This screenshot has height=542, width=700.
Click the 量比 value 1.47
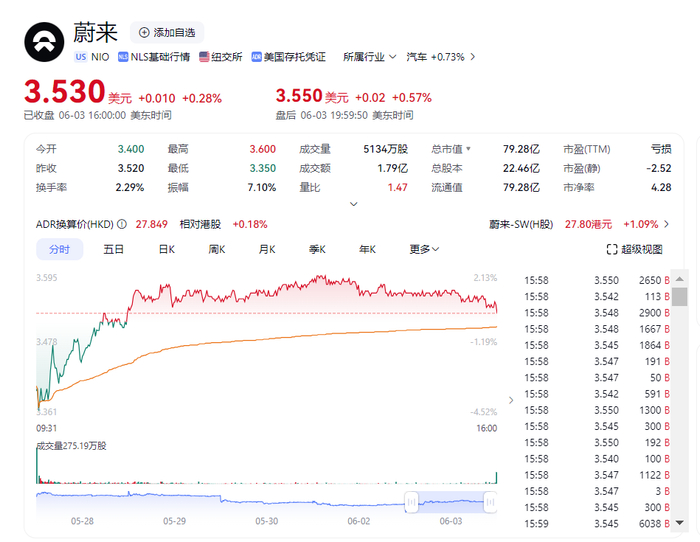click(397, 188)
